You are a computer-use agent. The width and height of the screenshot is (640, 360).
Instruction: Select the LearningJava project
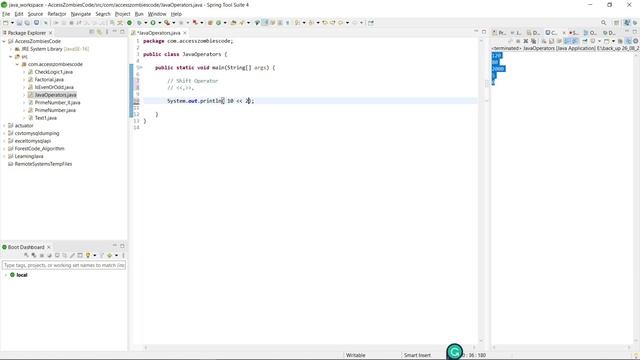click(29, 156)
